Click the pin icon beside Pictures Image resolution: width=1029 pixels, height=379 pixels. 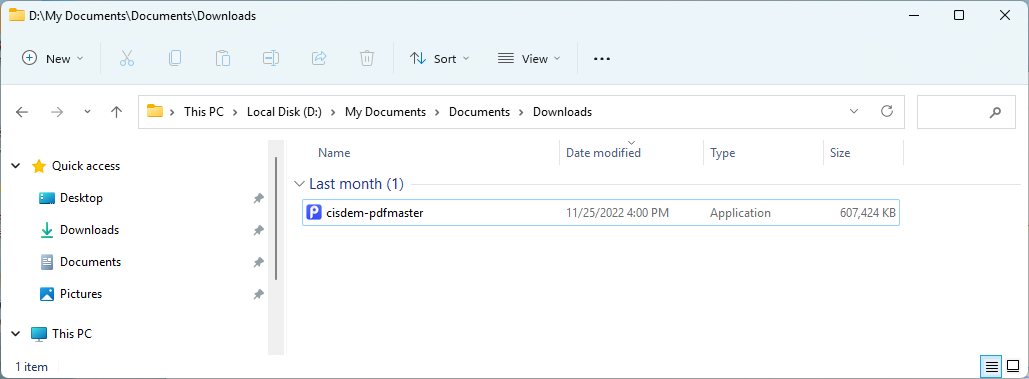pos(259,294)
